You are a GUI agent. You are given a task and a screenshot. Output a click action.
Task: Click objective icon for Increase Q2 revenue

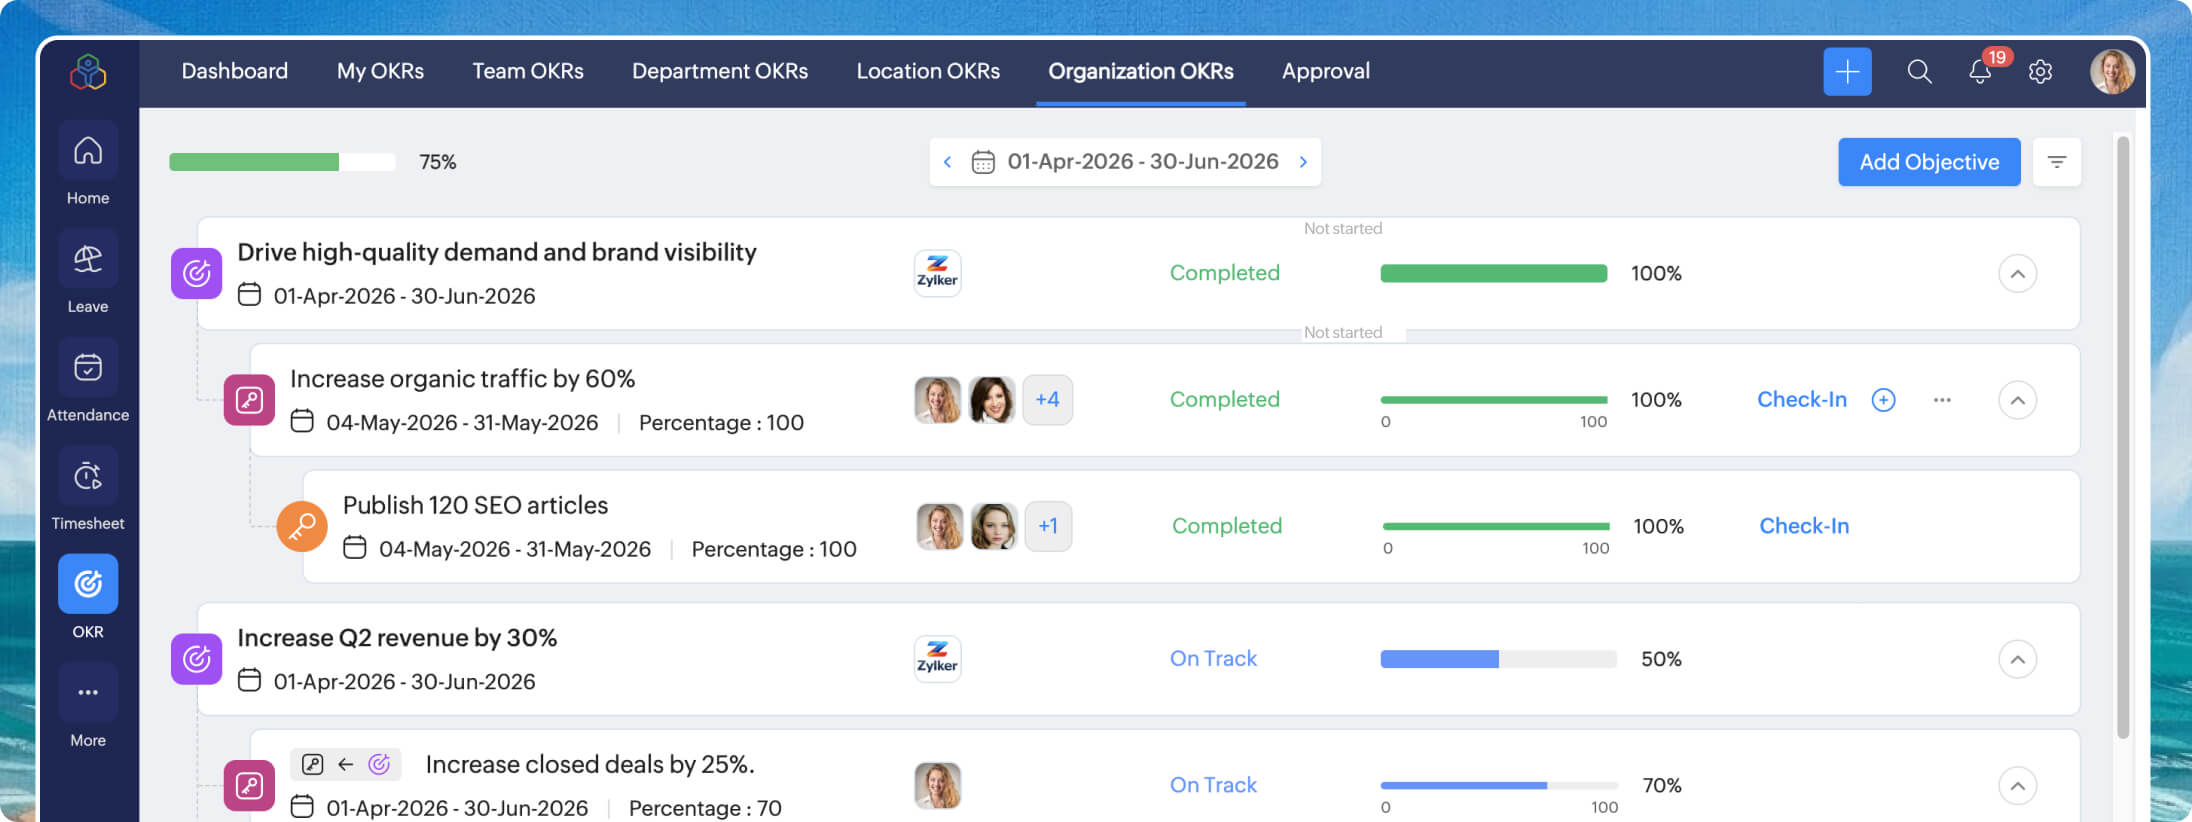tap(196, 659)
